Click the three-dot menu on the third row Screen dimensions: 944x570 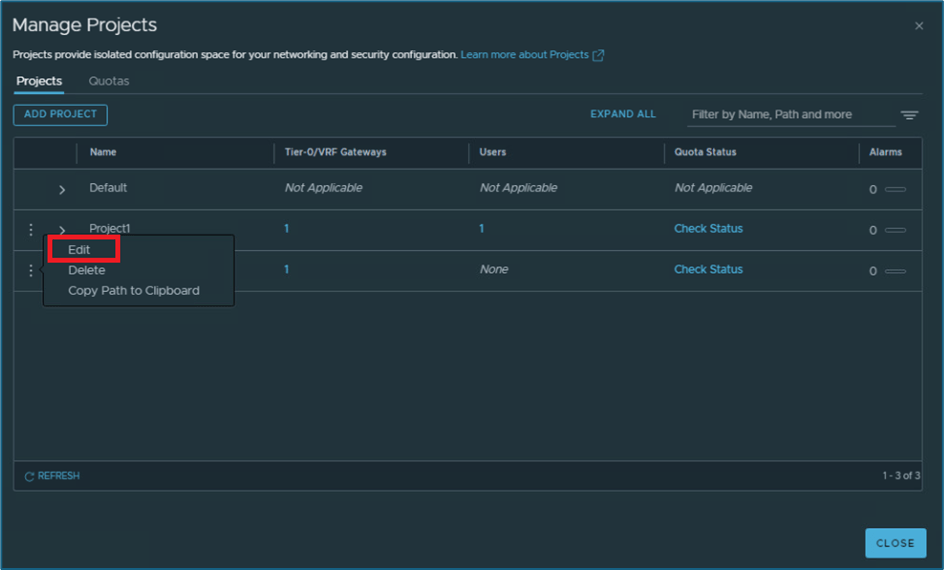[x=31, y=270]
